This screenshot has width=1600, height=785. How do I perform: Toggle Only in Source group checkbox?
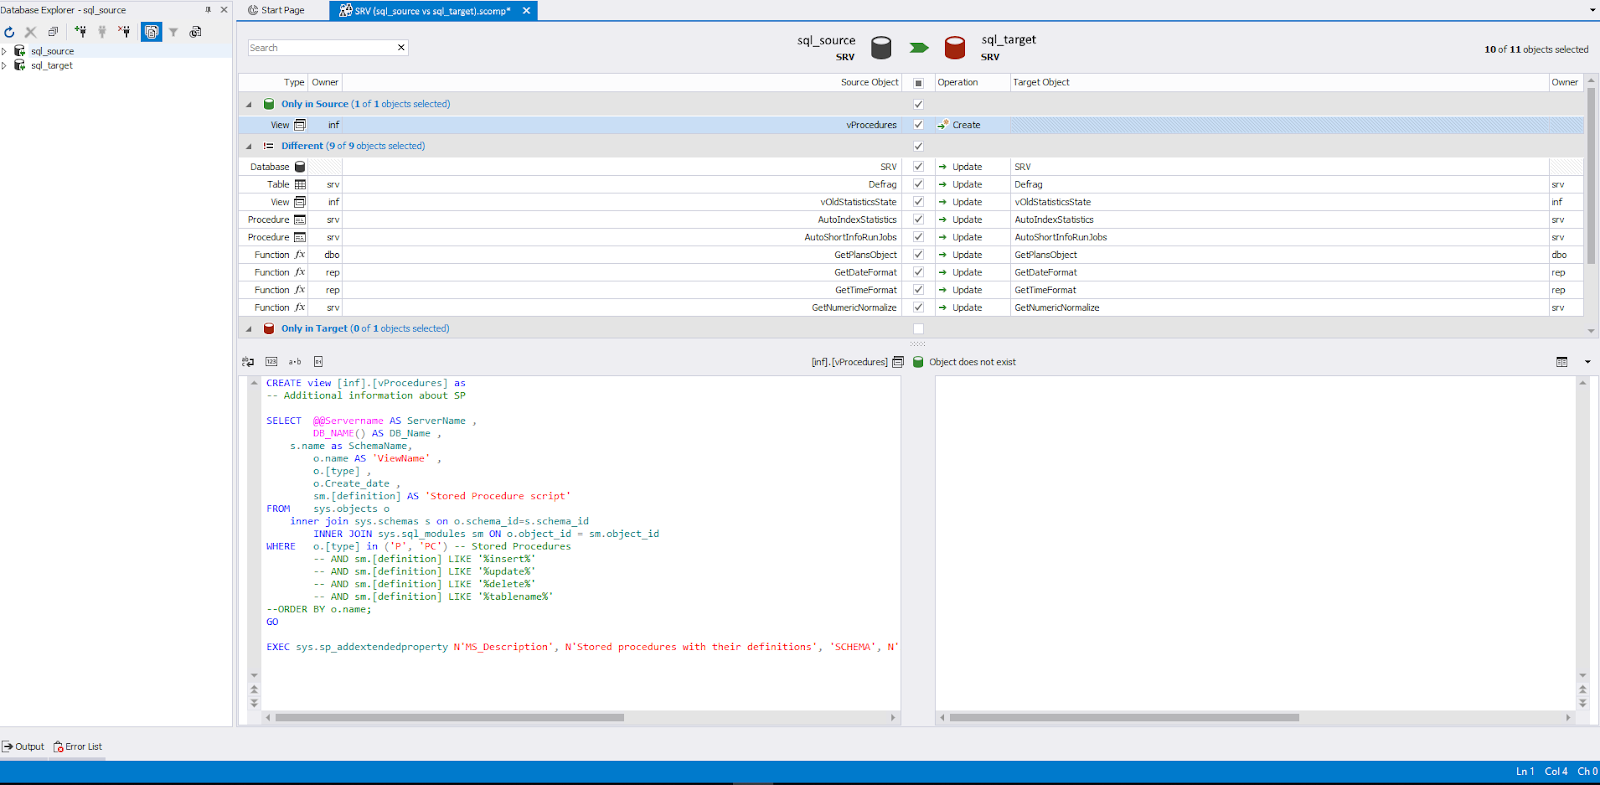918,104
